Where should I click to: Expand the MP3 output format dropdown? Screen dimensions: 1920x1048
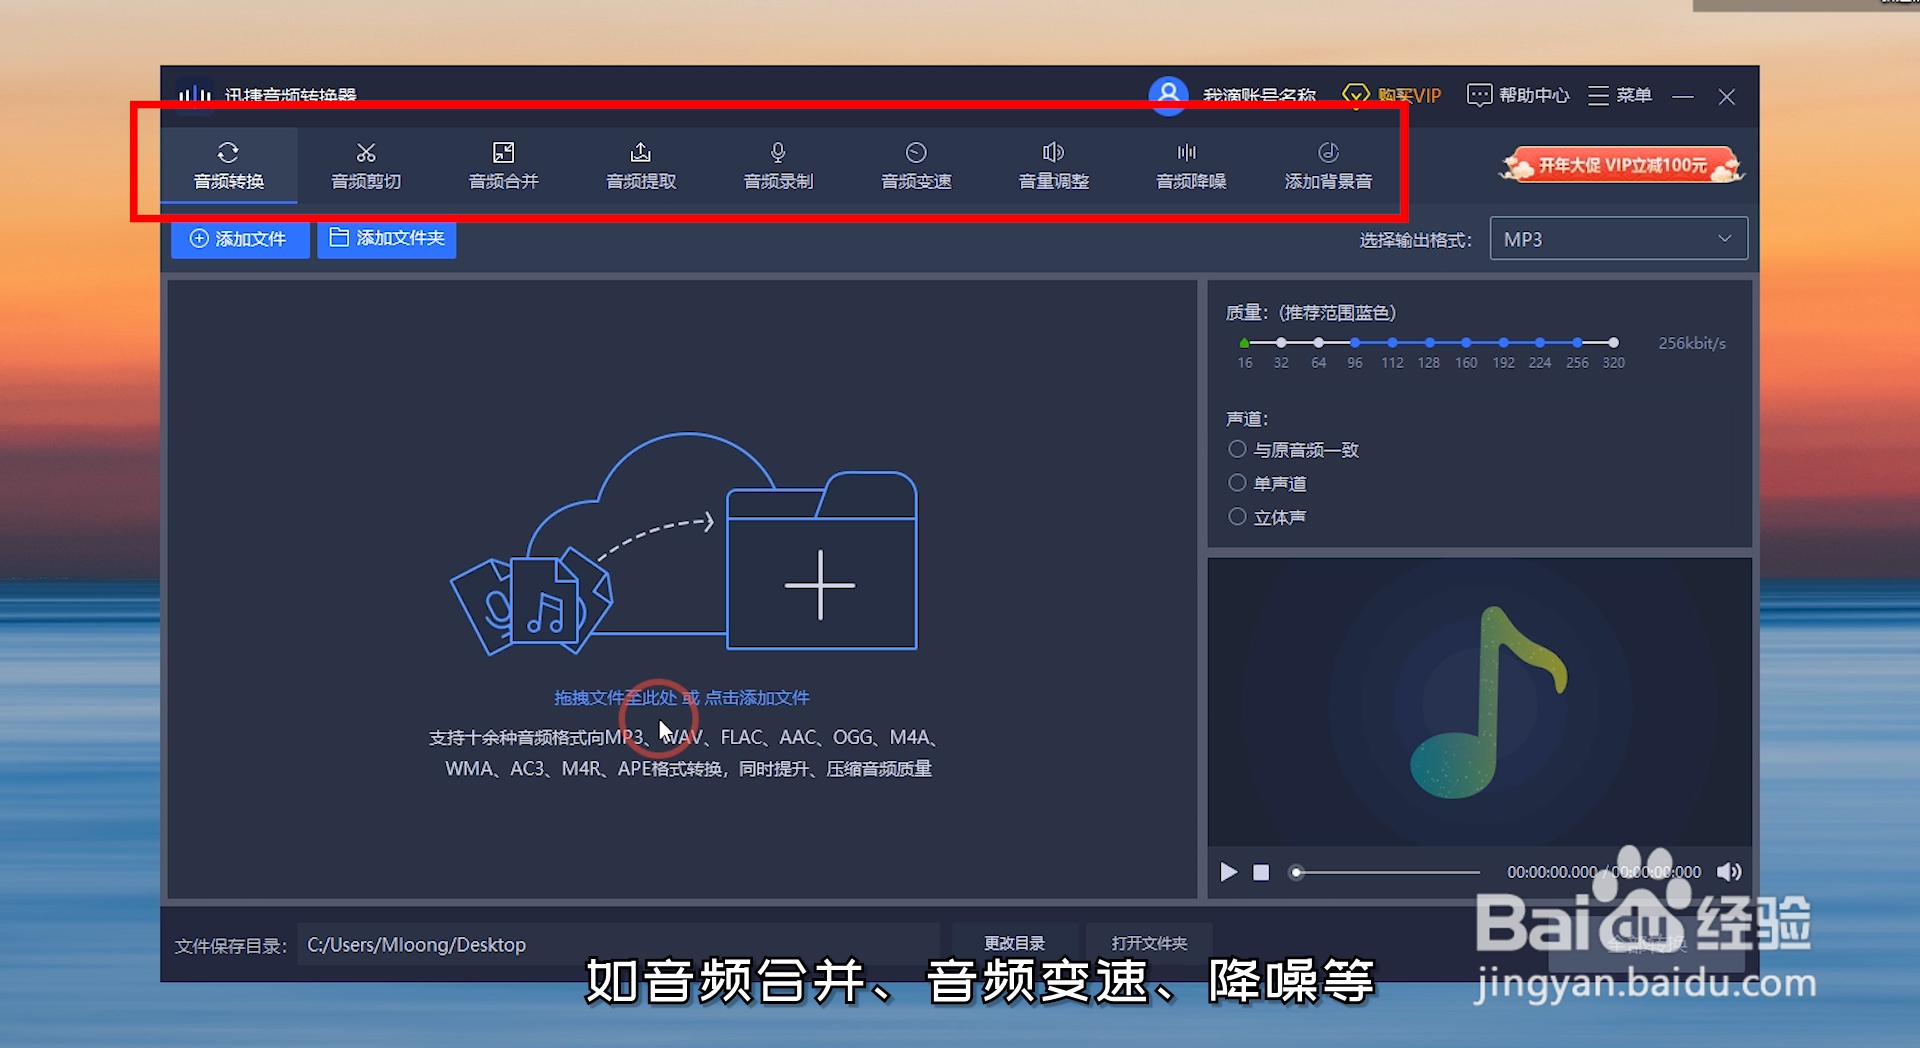(x=1618, y=239)
